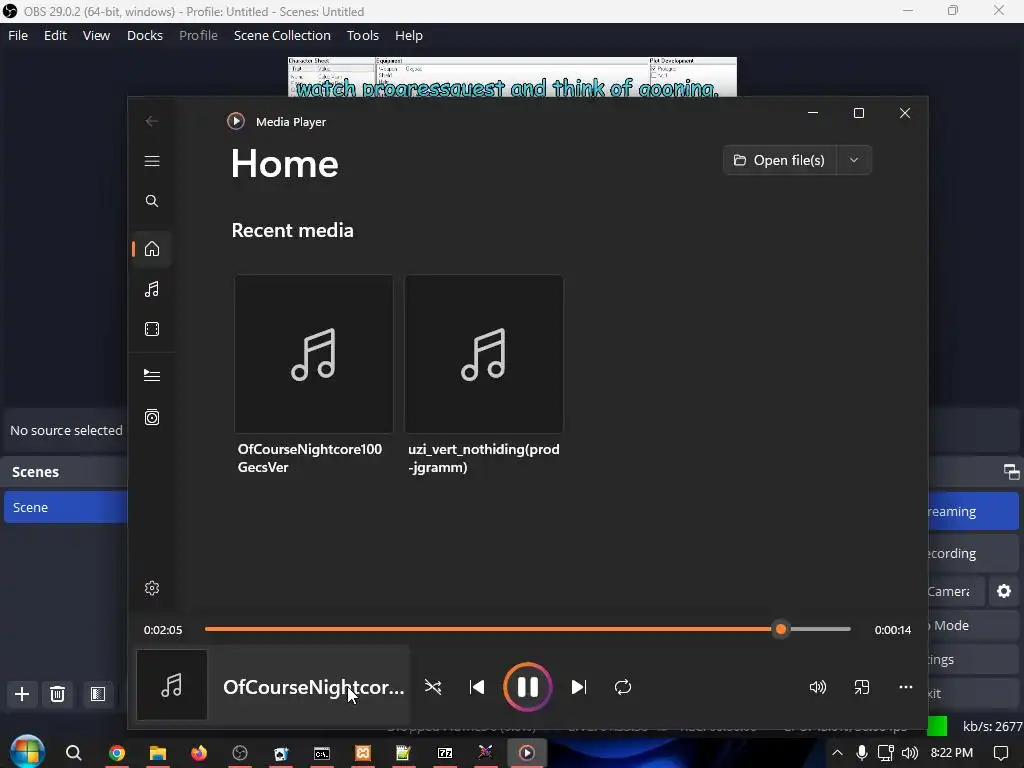Open Google Chrome from the taskbar
Screen dimensions: 1024x768
117,753
